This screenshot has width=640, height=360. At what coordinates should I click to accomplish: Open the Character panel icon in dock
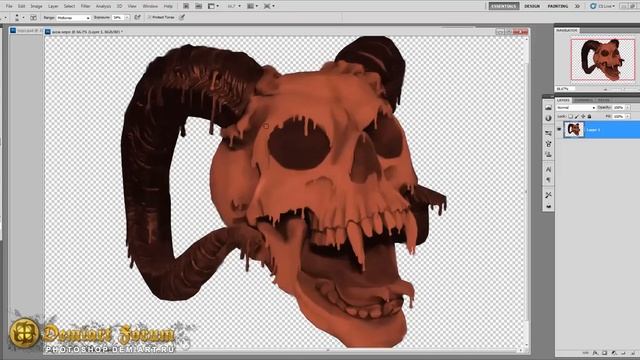[548, 169]
